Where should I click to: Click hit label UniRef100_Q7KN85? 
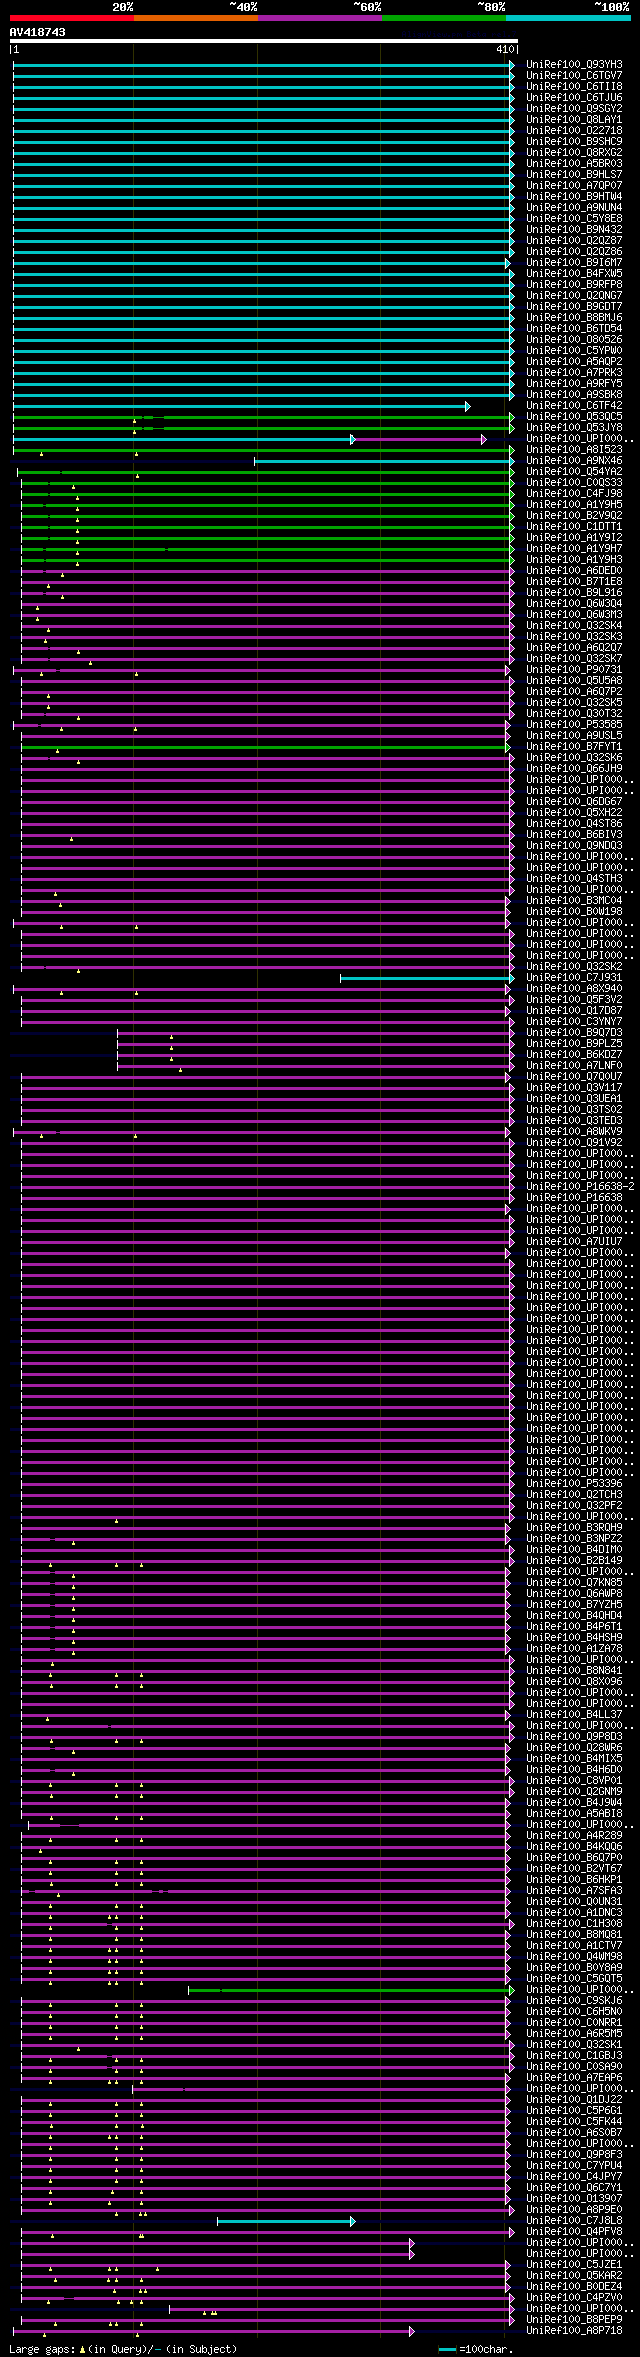pyautogui.click(x=574, y=1582)
